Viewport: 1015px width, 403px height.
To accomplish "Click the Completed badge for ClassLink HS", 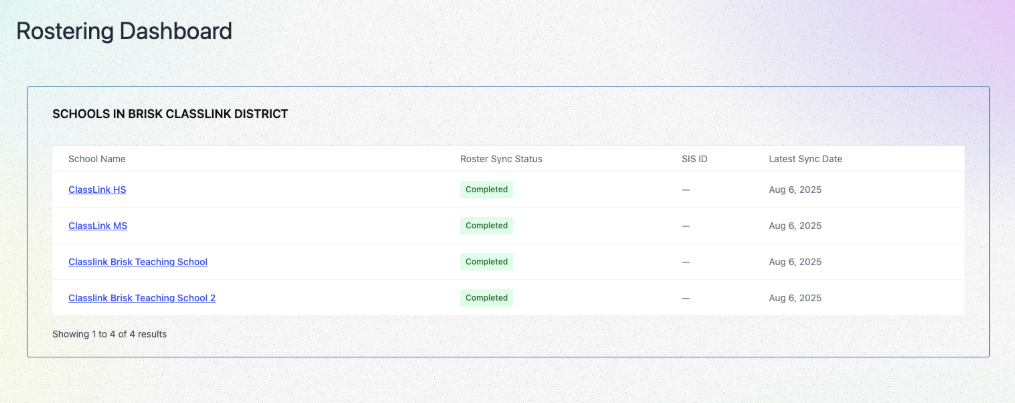I will (x=486, y=189).
